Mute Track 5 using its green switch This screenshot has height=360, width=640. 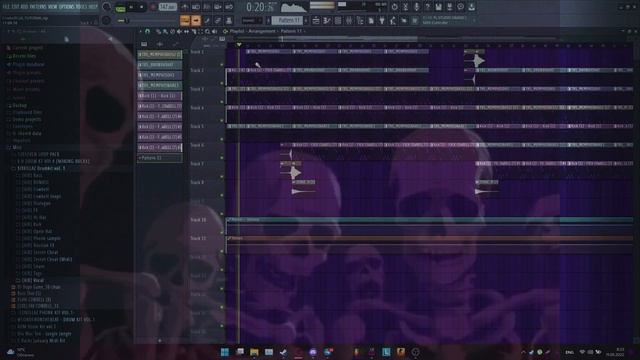coord(222,139)
